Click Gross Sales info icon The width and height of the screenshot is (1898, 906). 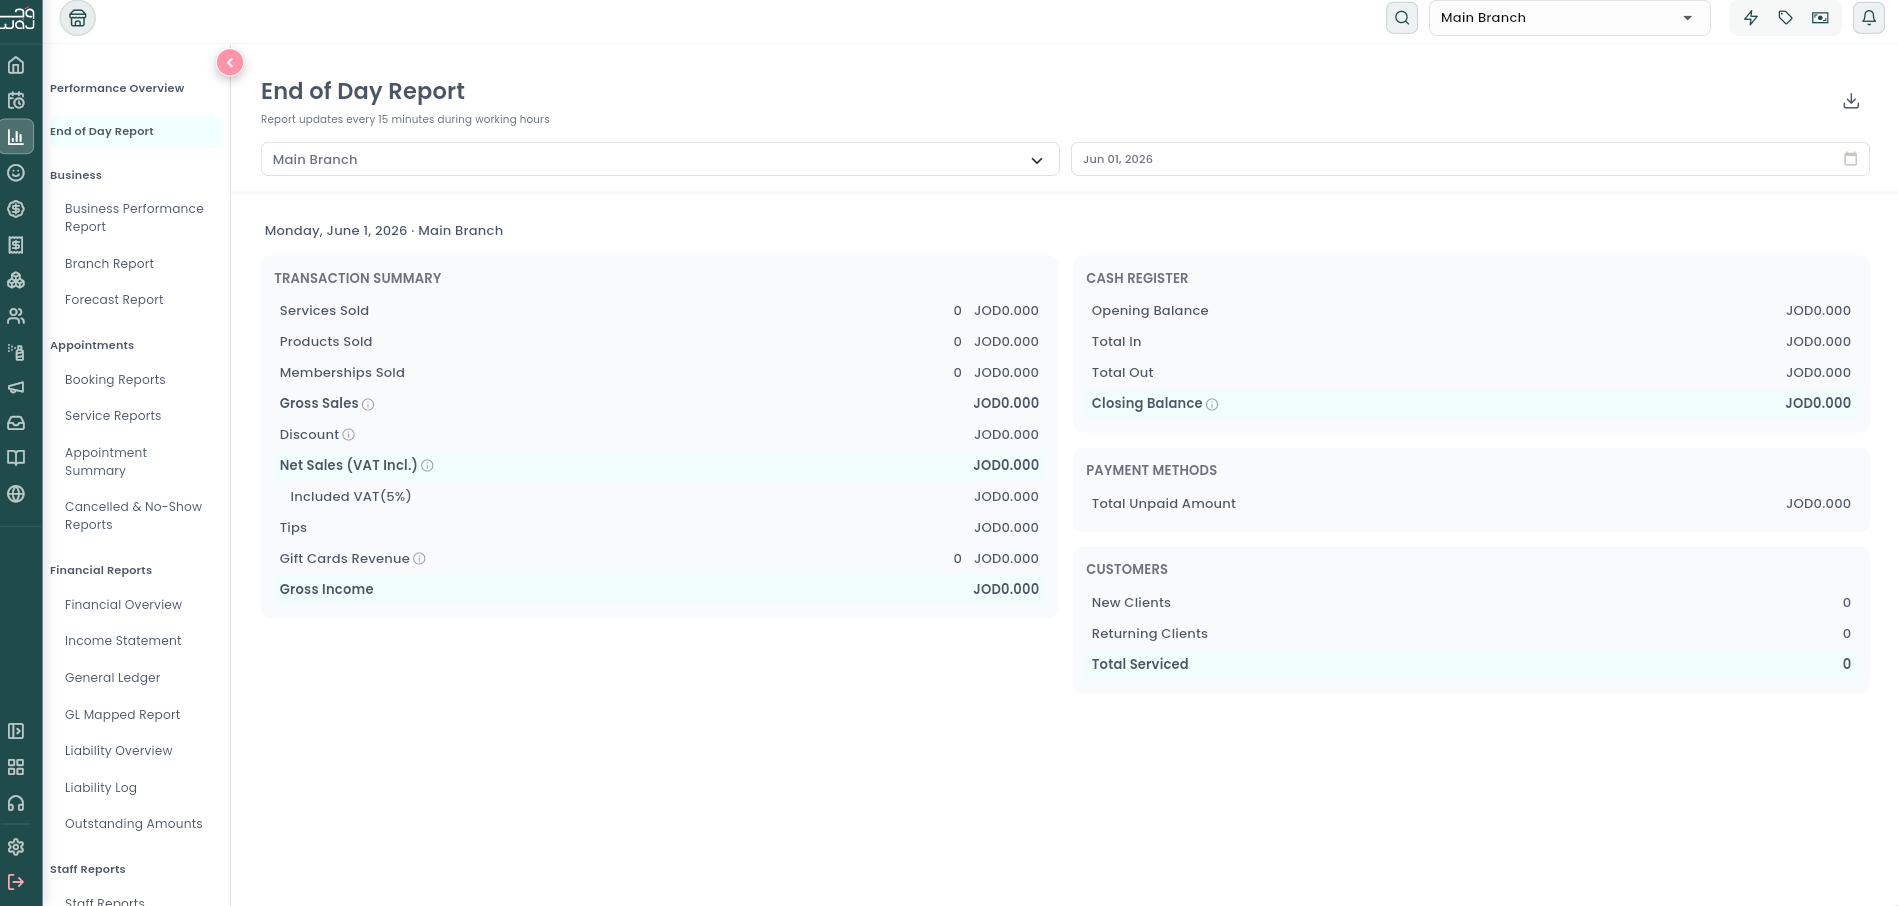tap(368, 404)
